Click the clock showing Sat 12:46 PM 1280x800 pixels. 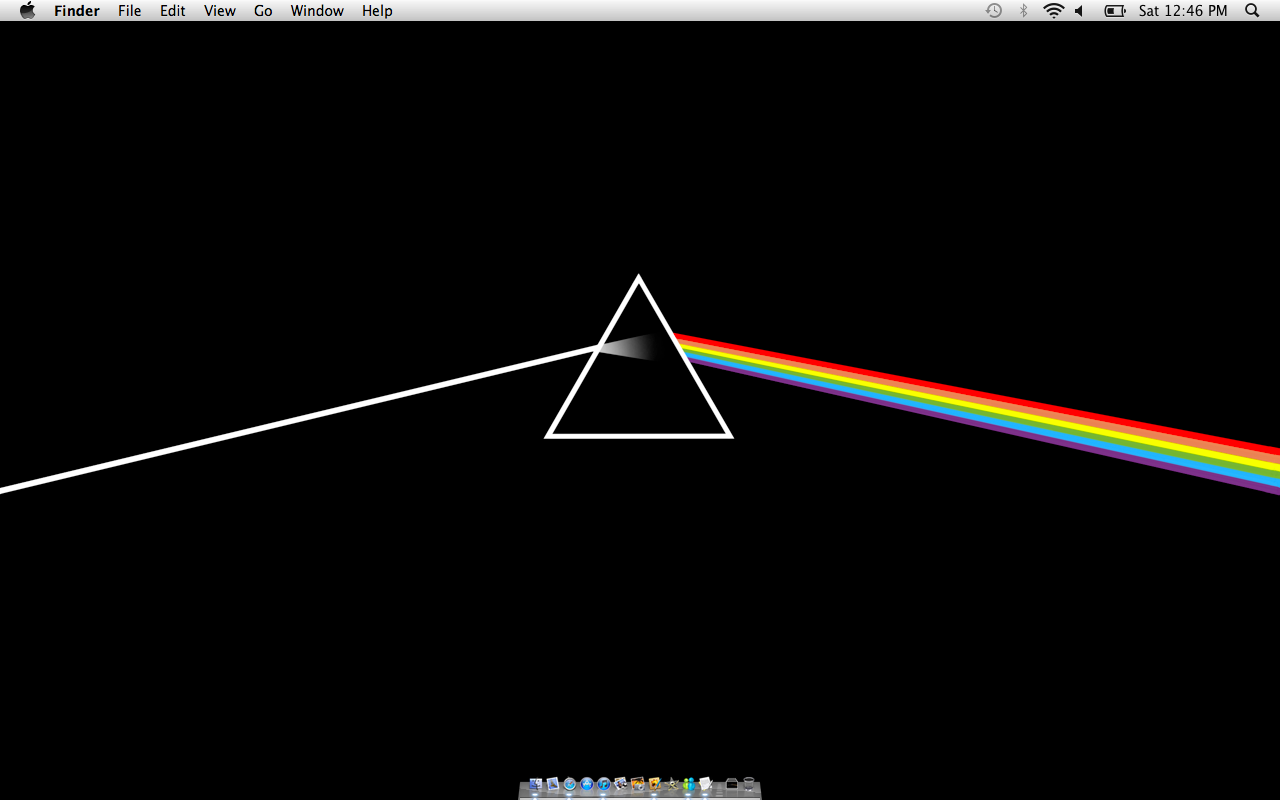[x=1183, y=11]
